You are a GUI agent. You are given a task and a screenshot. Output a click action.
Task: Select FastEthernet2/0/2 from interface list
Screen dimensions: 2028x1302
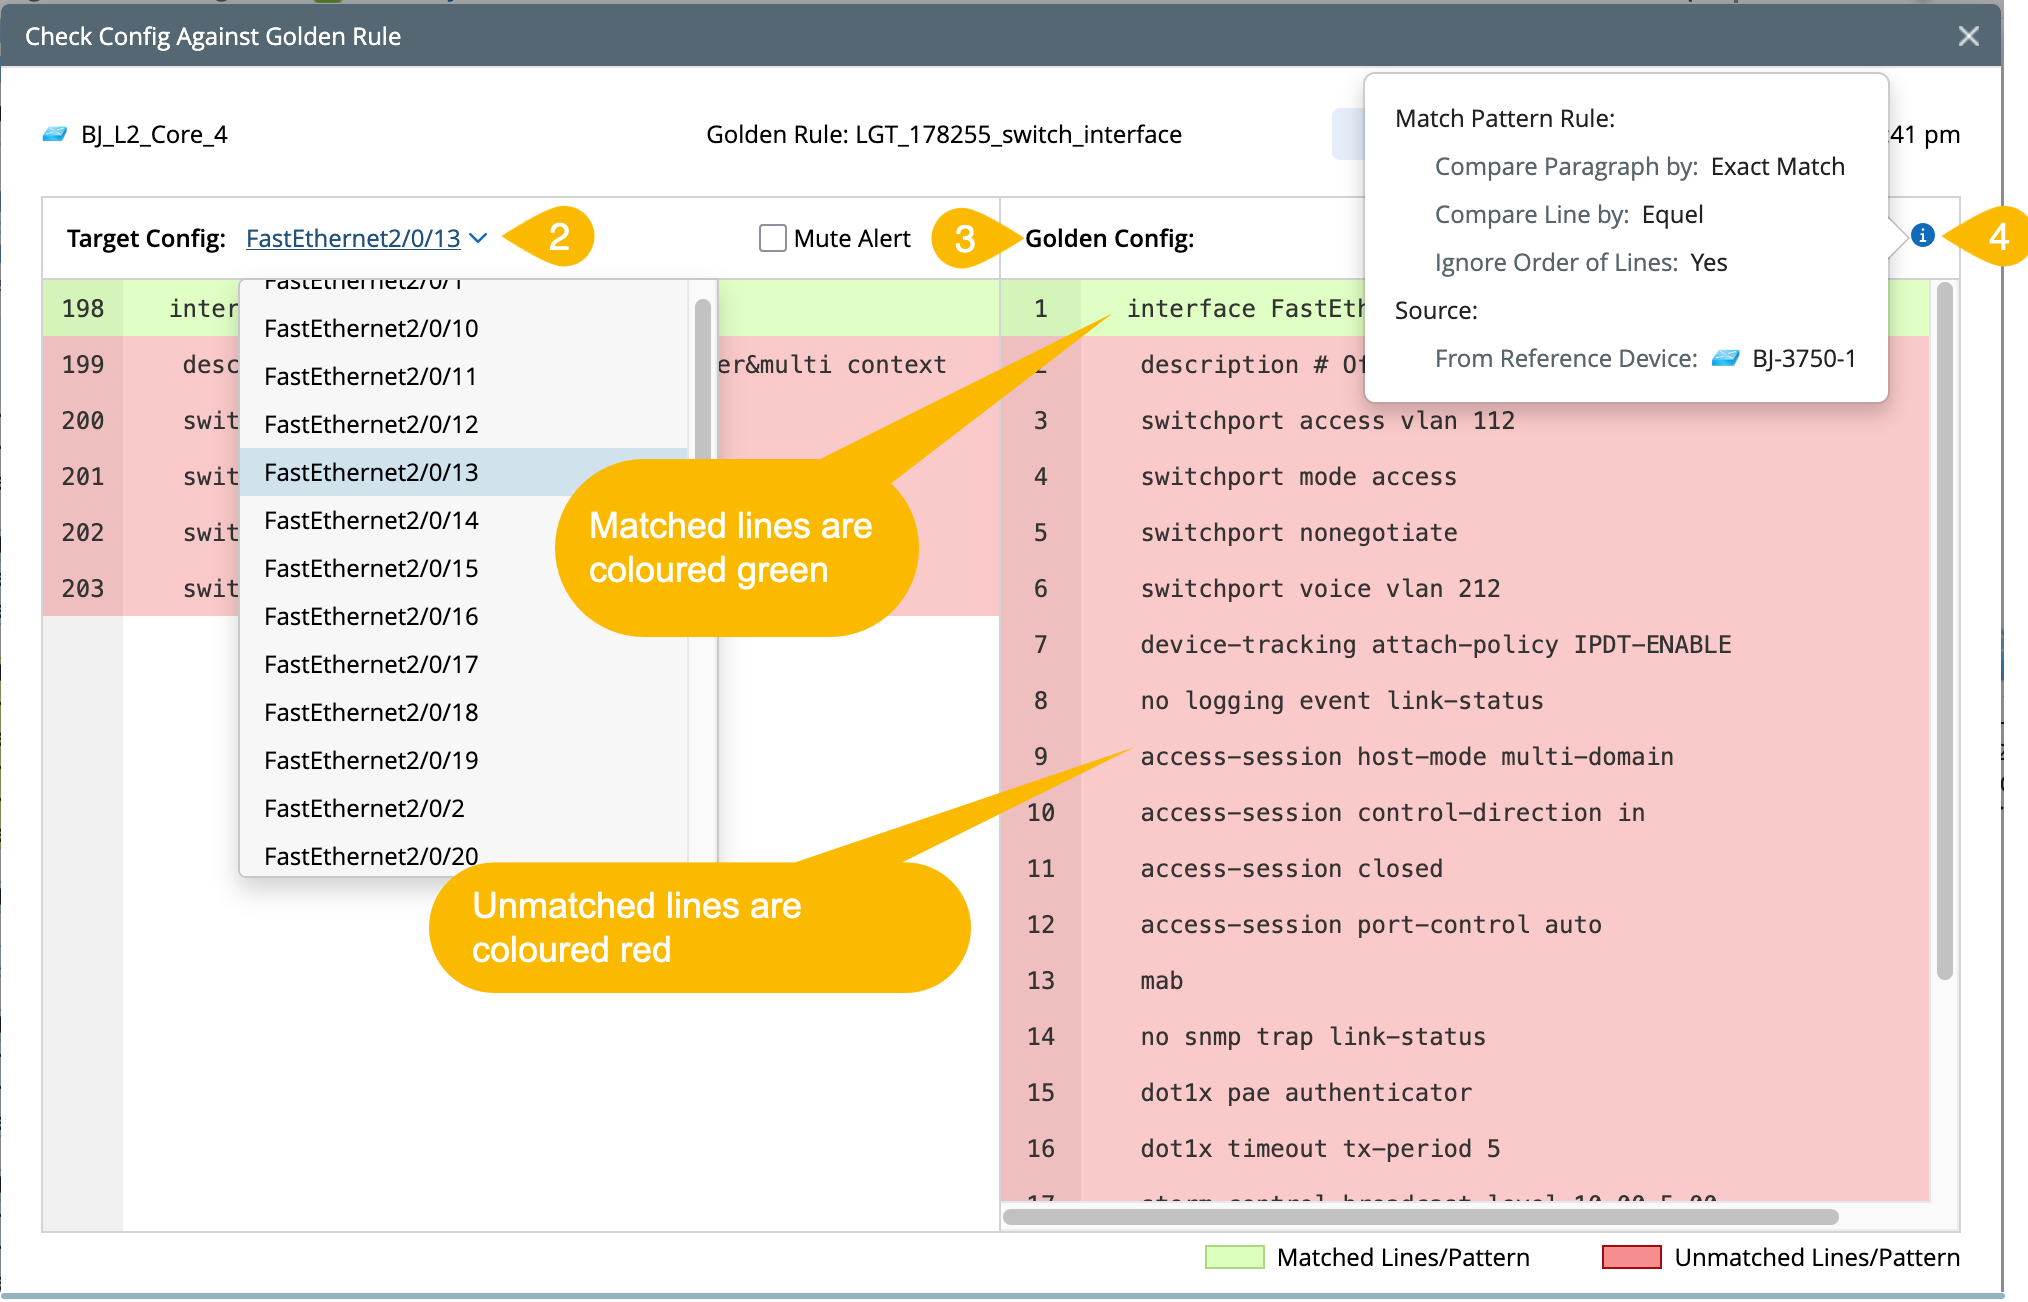pyautogui.click(x=364, y=808)
